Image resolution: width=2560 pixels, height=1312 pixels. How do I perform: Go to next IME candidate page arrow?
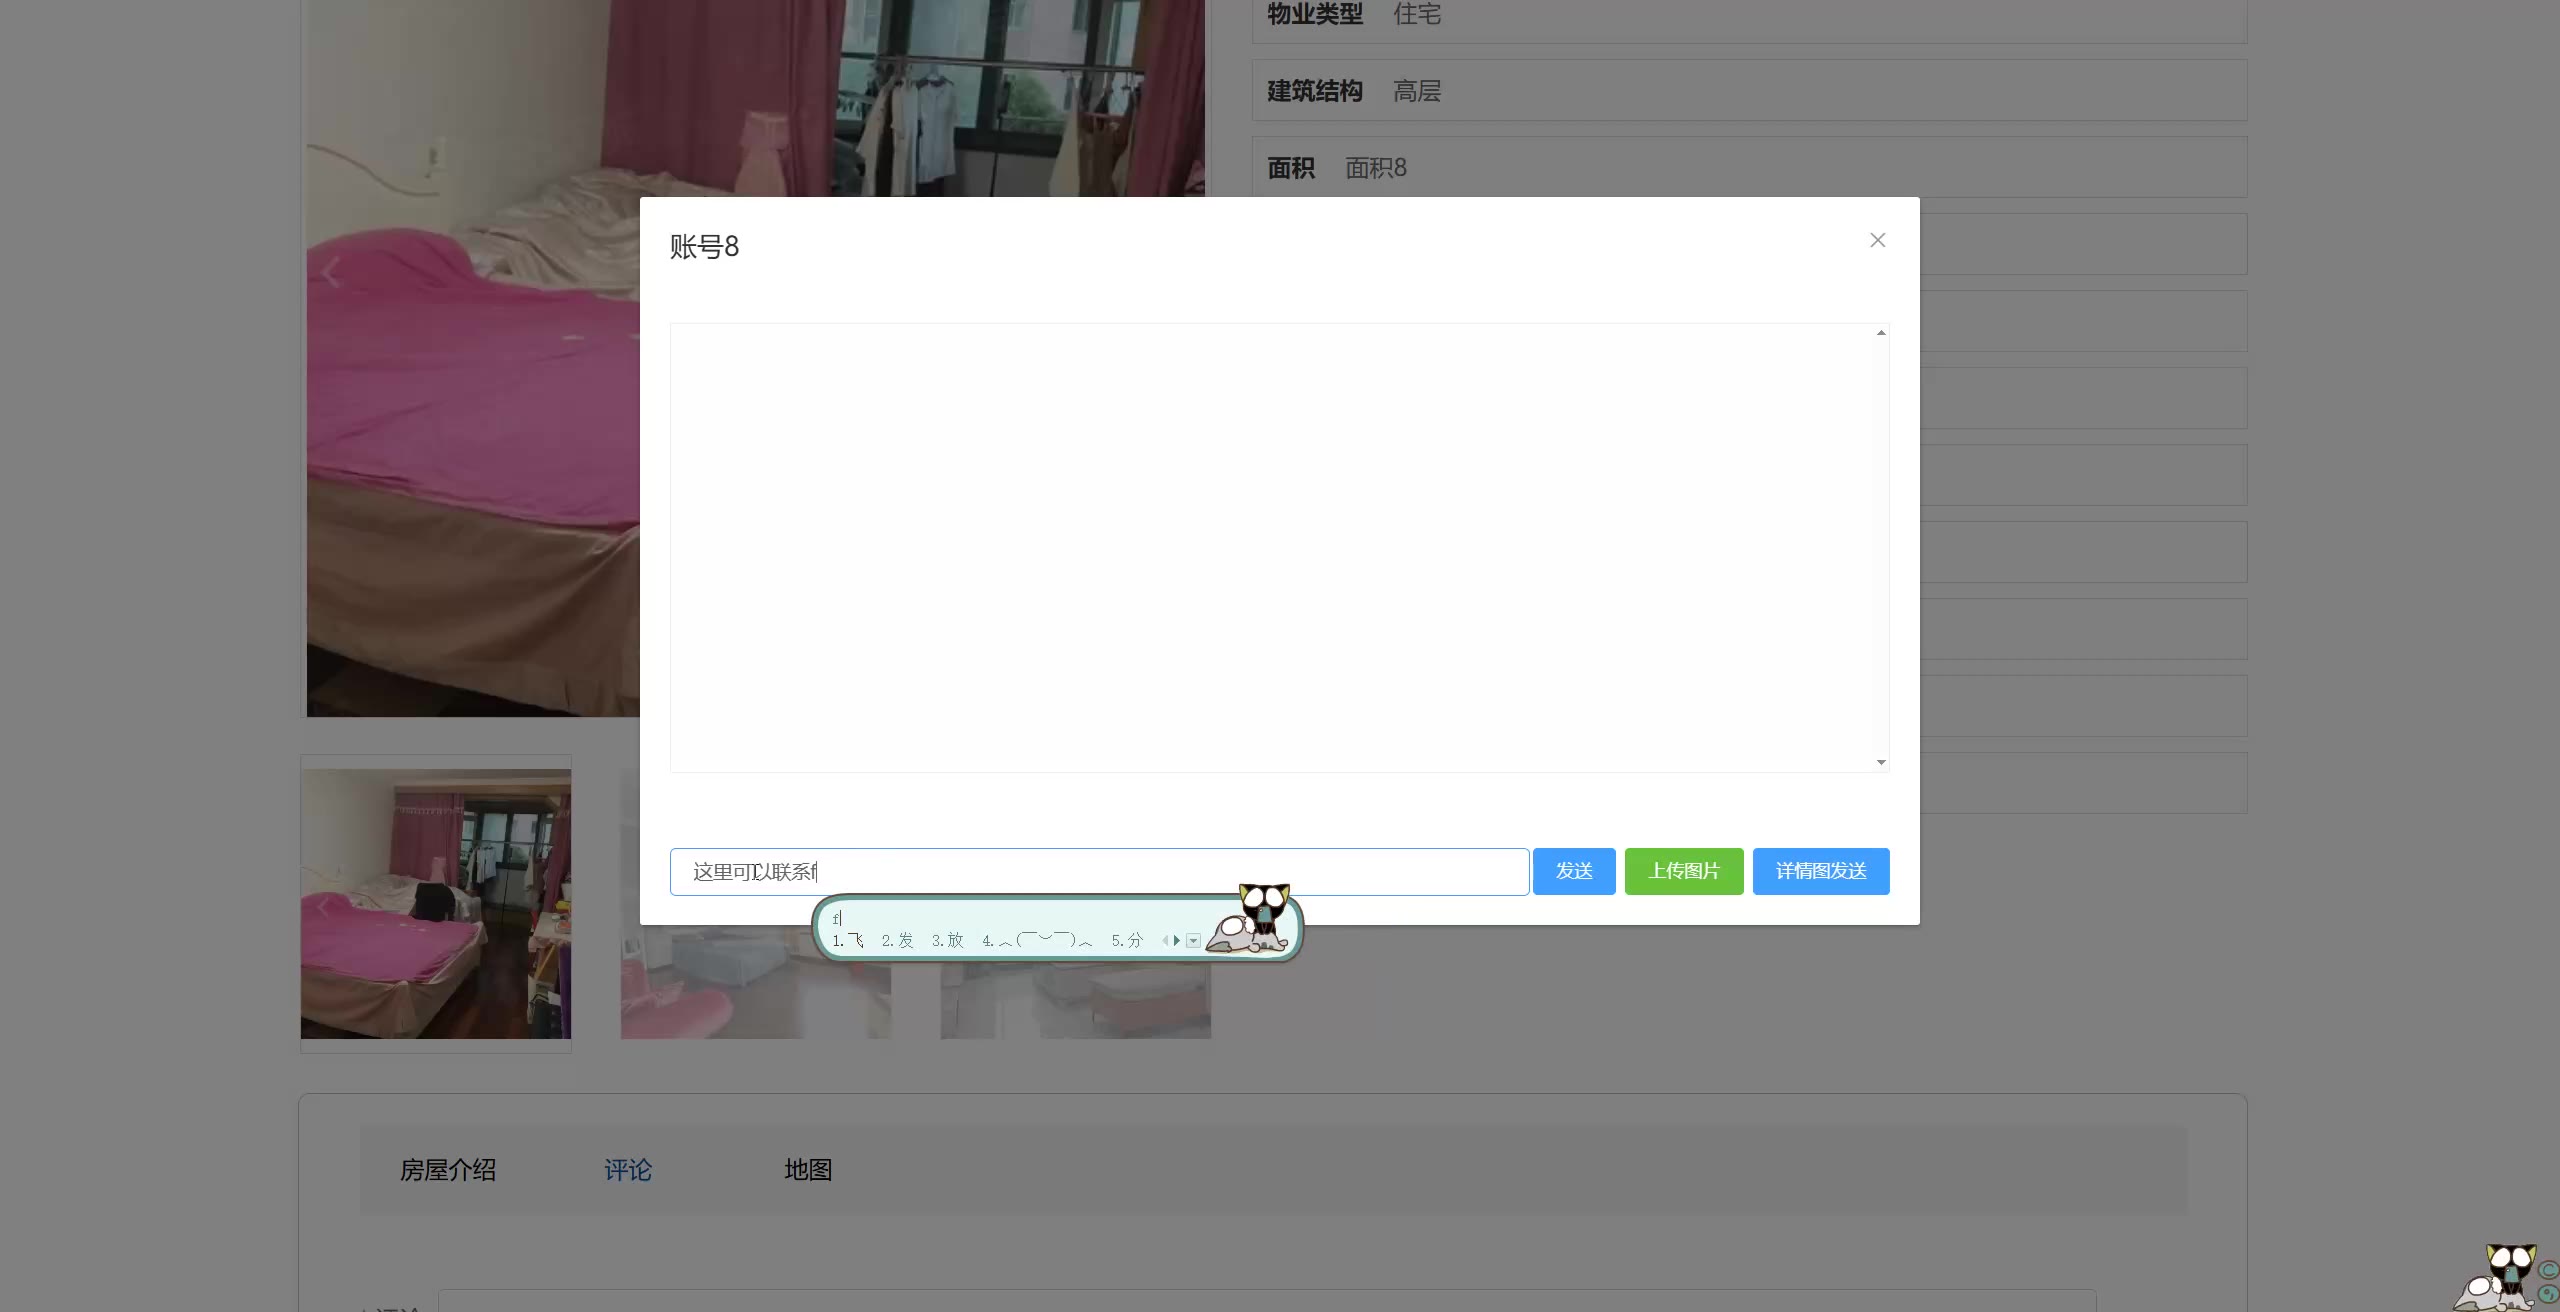coord(1177,940)
